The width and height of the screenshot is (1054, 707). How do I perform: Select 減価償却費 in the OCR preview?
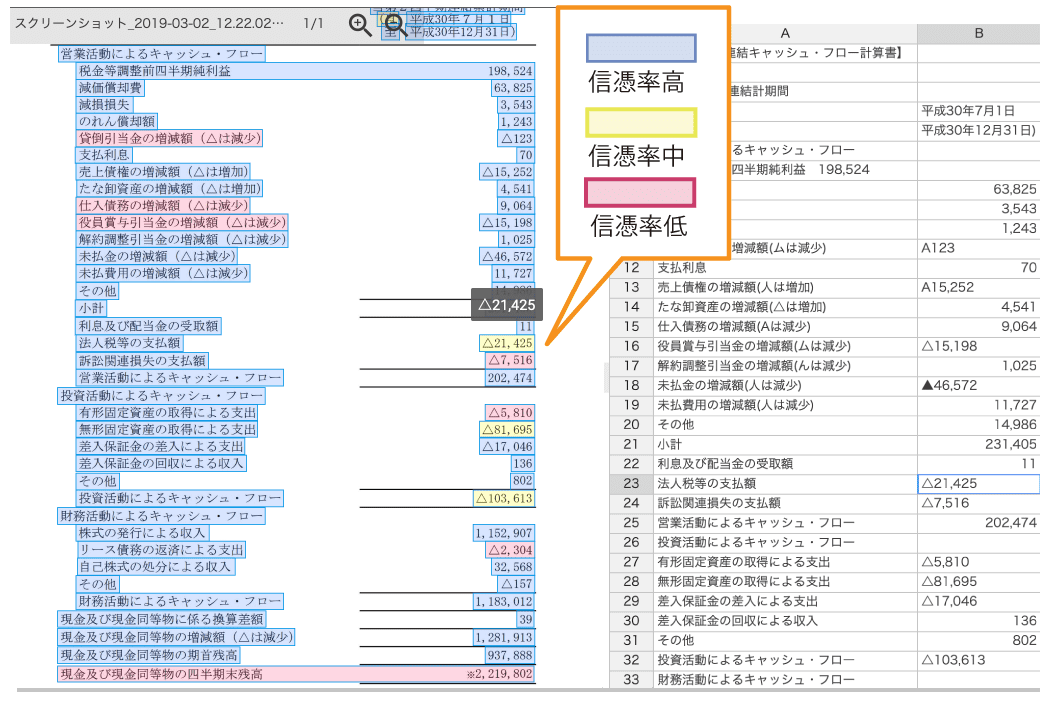point(110,87)
